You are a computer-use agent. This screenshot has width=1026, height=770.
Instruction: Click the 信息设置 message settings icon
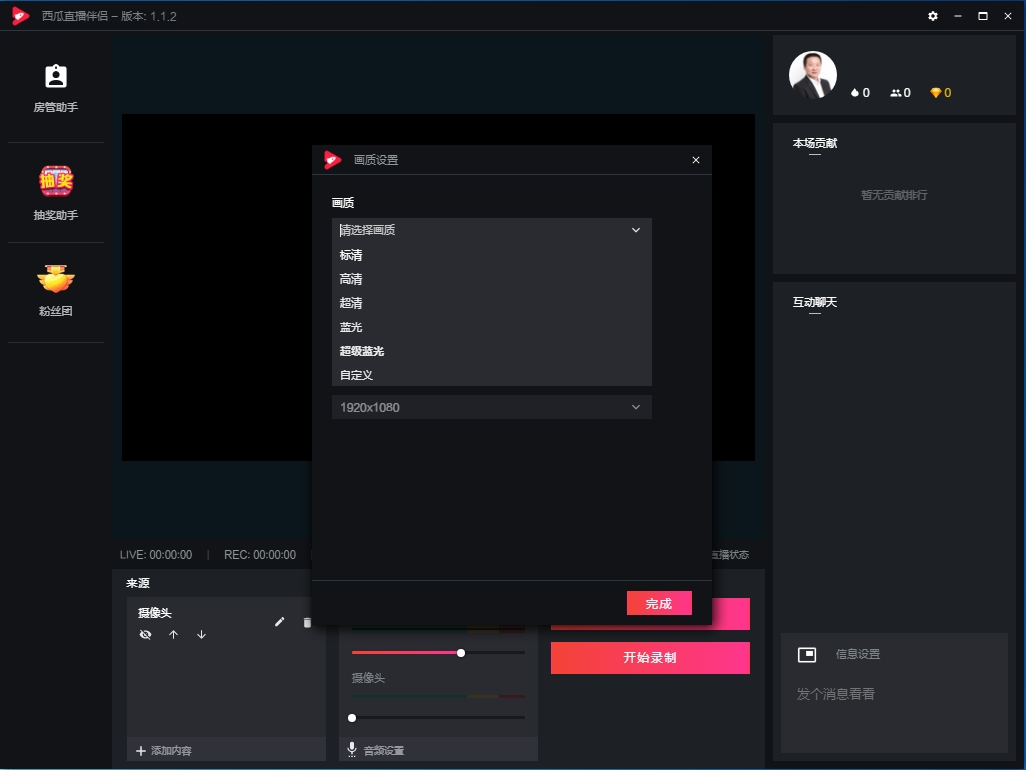click(807, 654)
